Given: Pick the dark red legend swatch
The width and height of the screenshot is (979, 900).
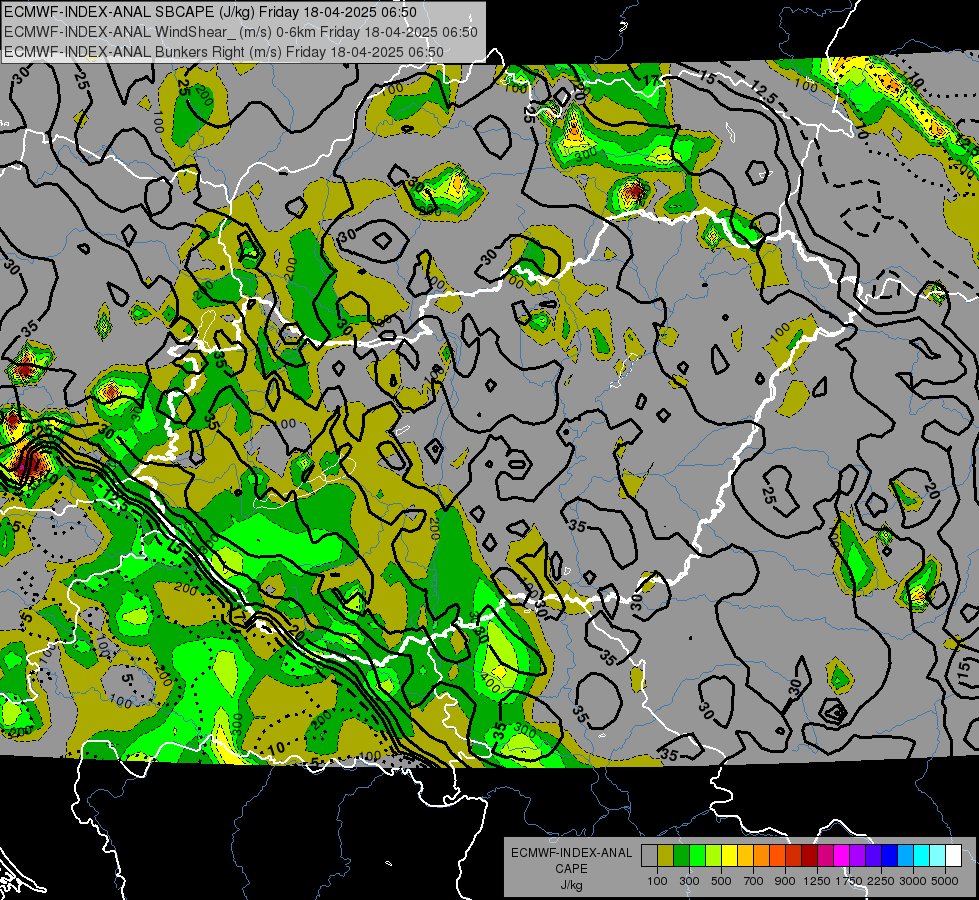Looking at the screenshot, I should 809,856.
